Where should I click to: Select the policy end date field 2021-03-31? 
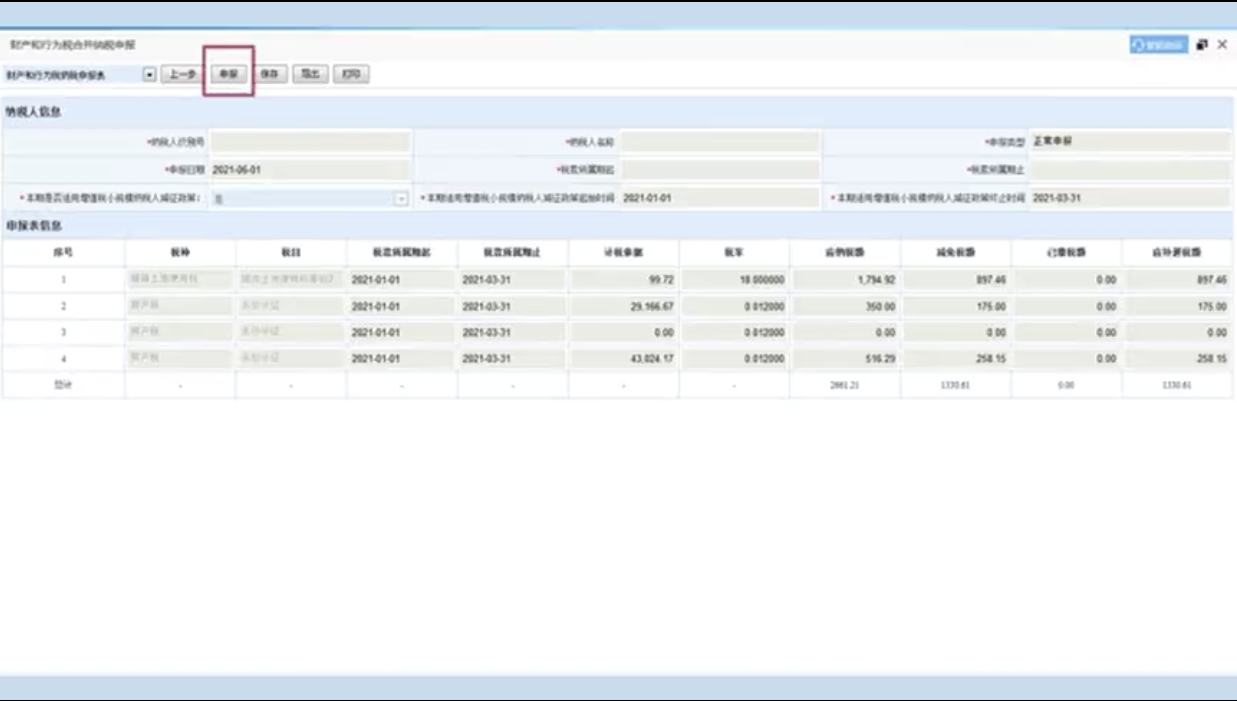1131,198
